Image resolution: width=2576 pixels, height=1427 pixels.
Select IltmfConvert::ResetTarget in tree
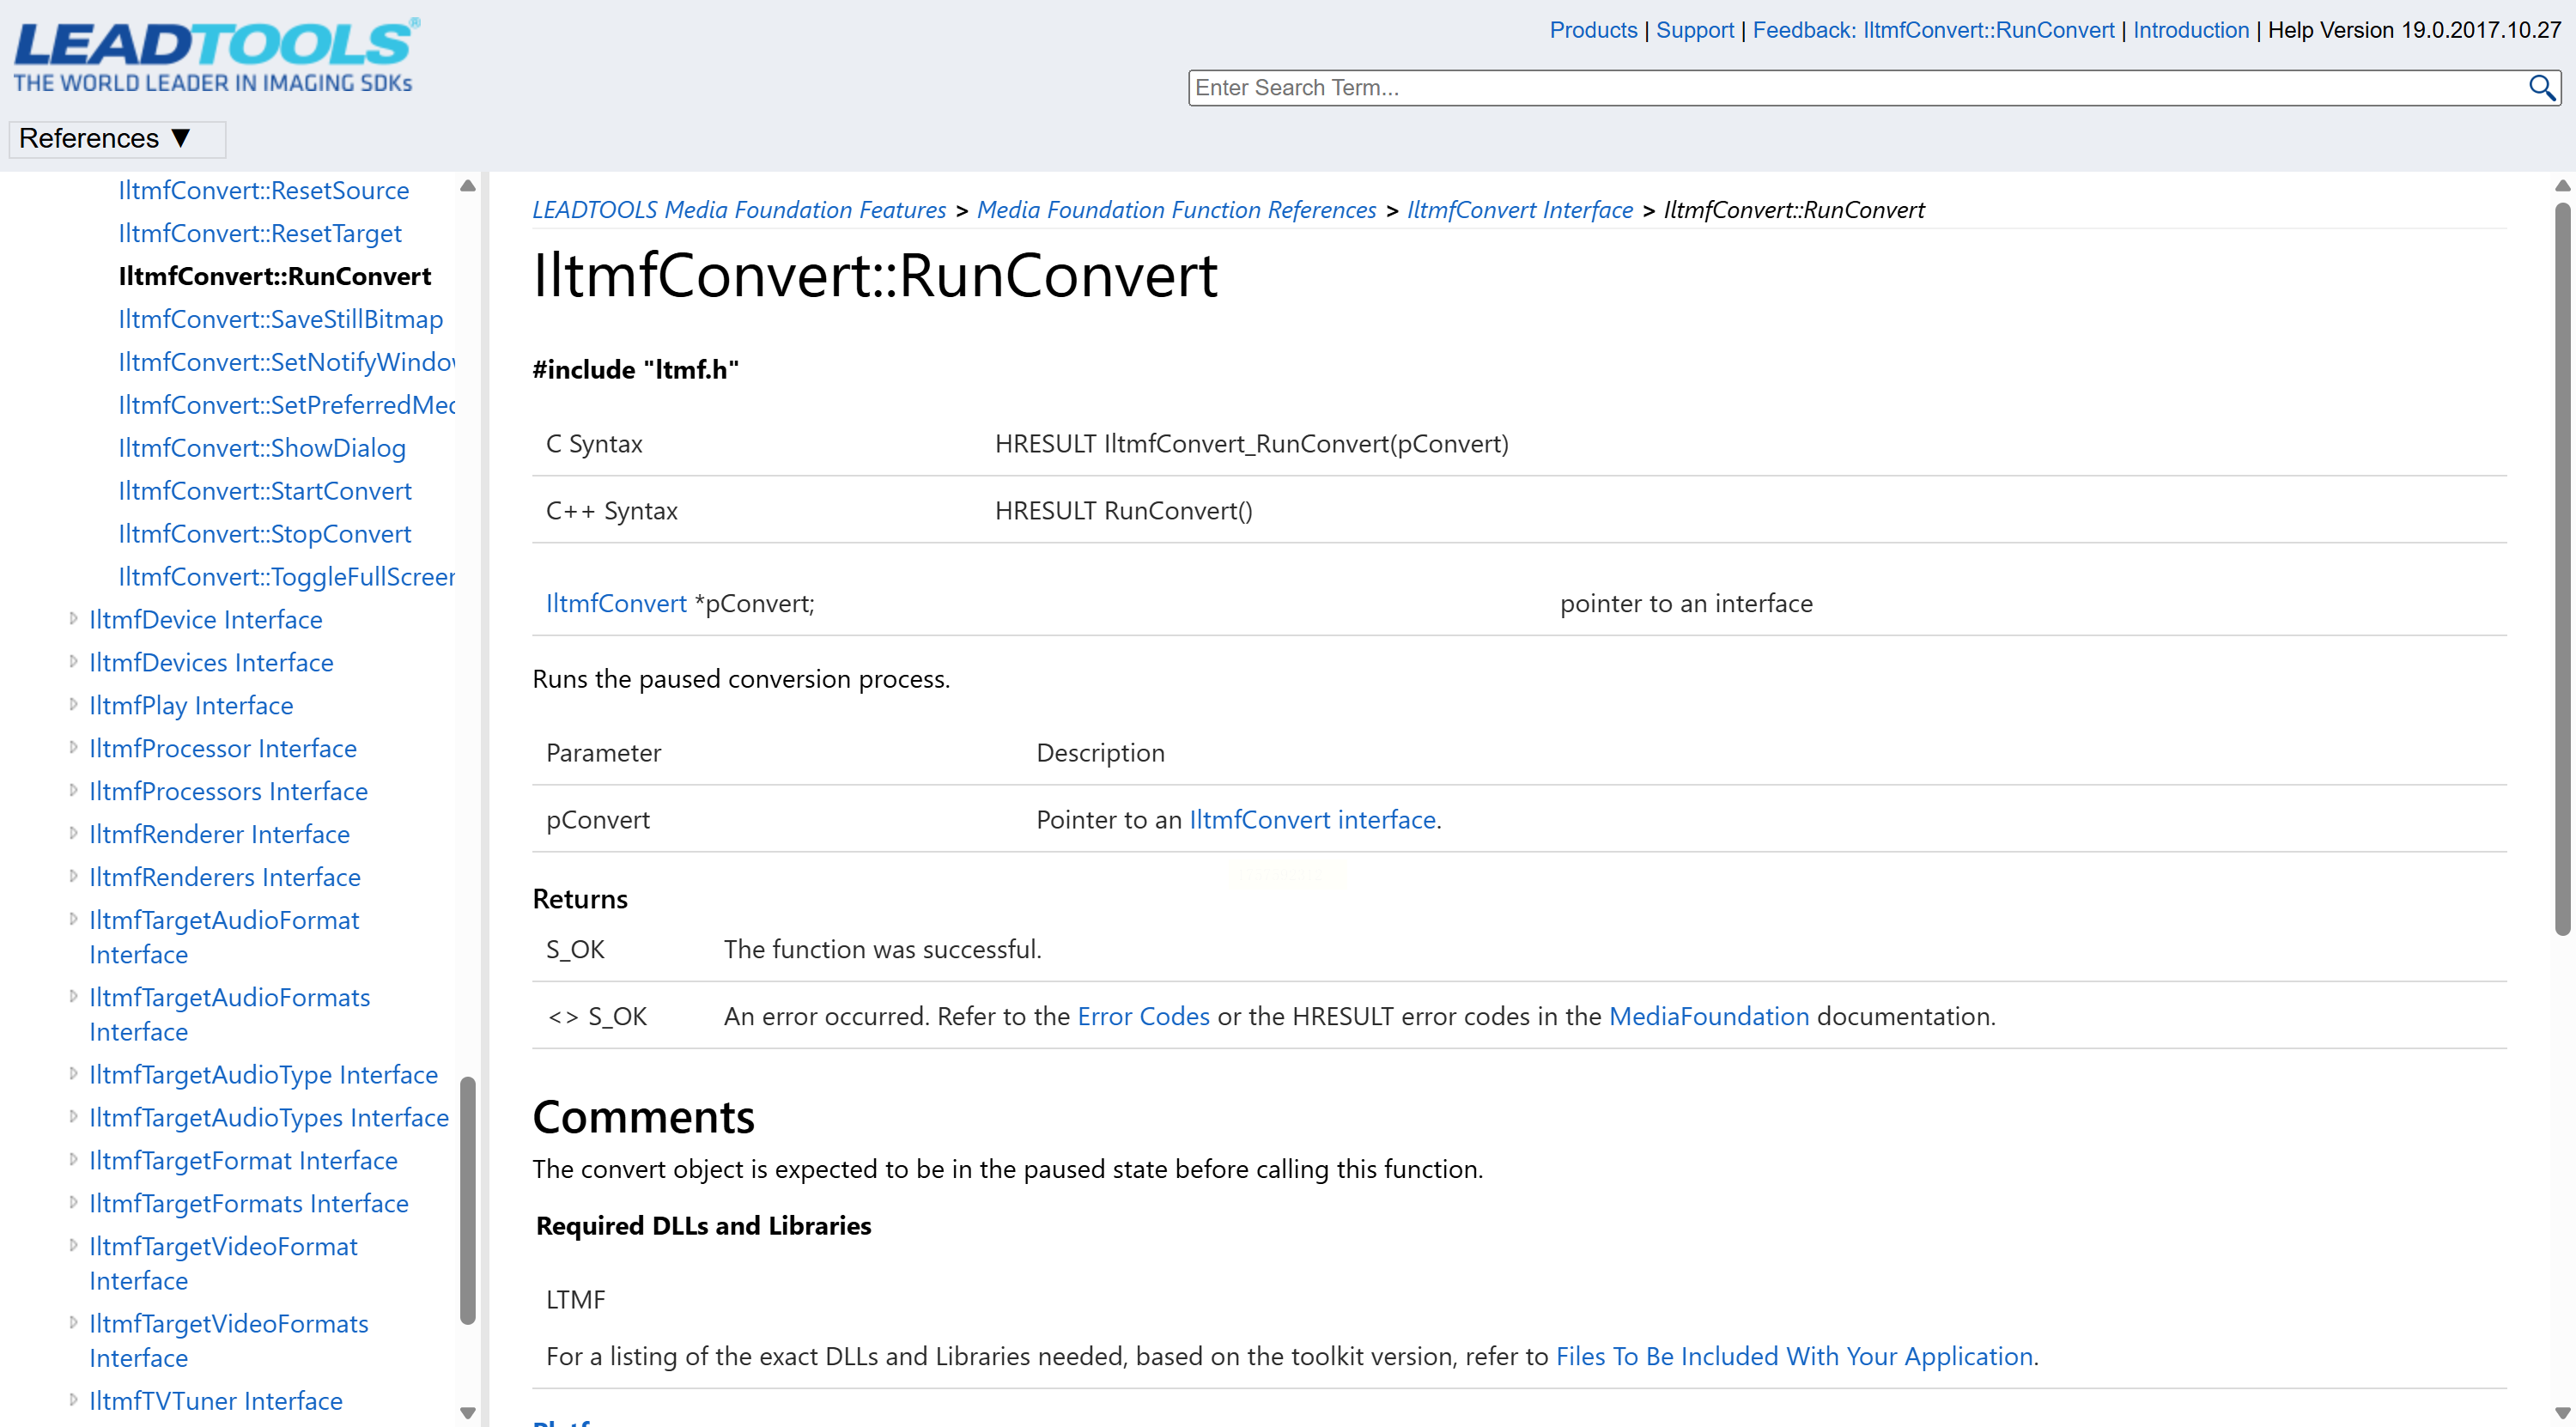pyautogui.click(x=260, y=233)
